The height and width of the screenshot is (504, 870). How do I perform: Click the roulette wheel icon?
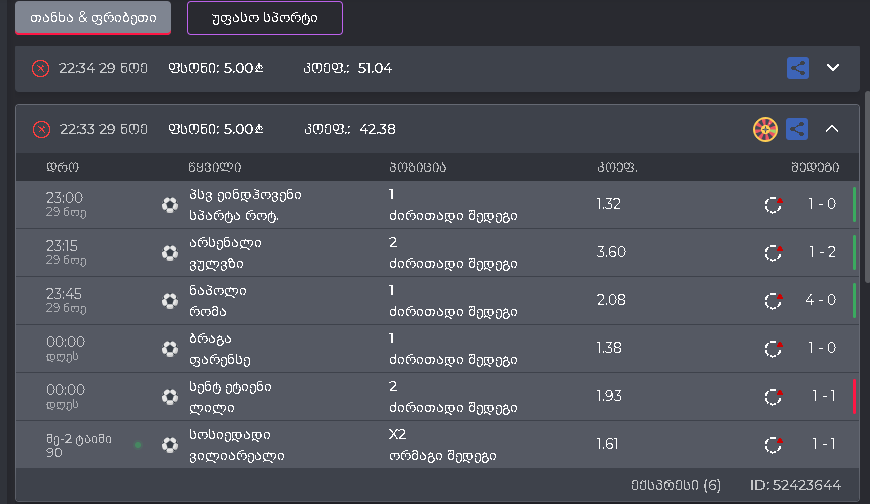pyautogui.click(x=765, y=129)
